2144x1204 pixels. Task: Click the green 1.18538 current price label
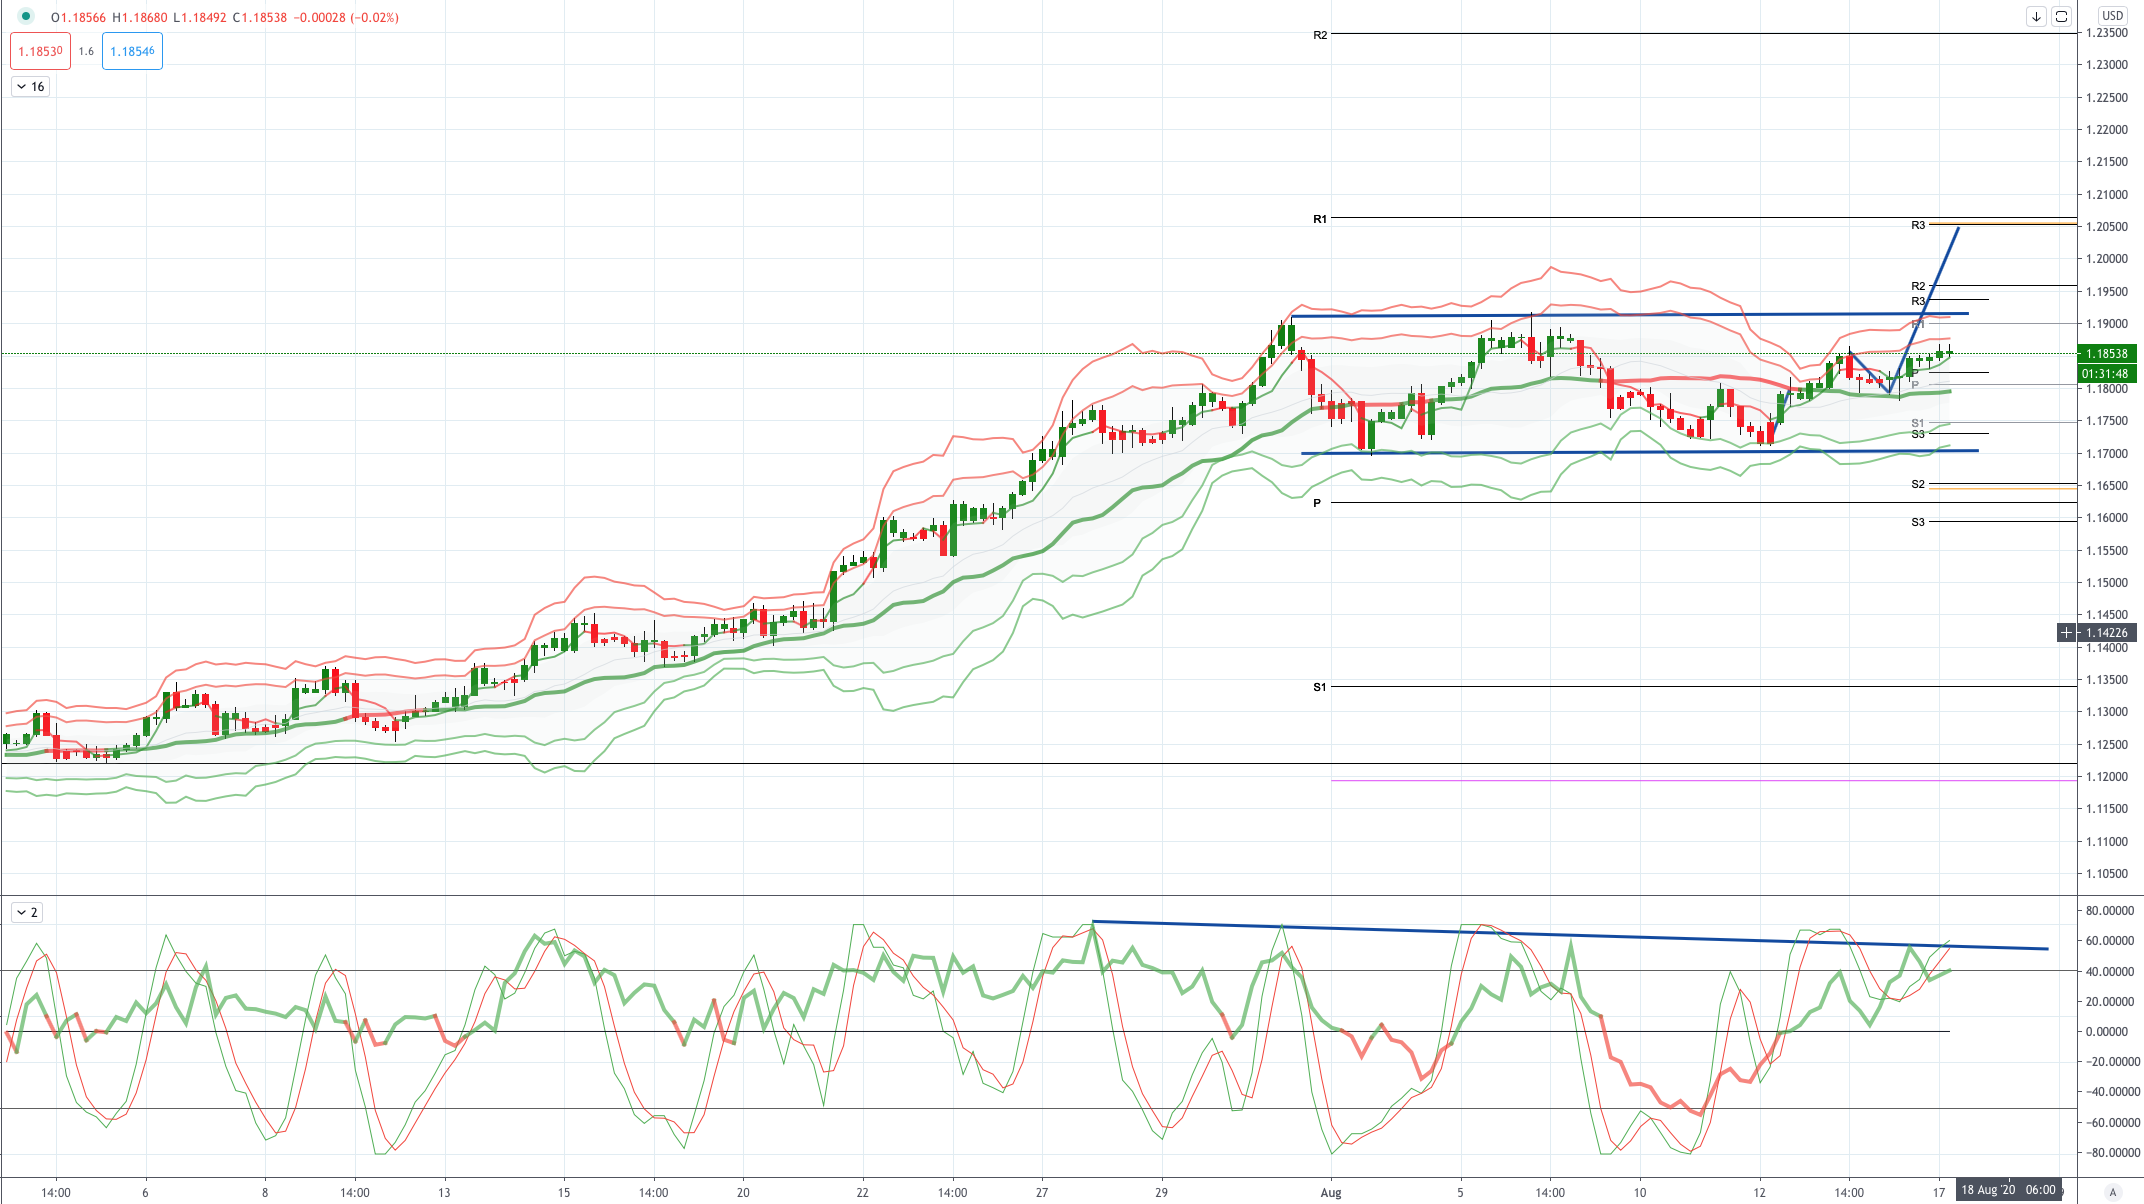tap(2106, 353)
